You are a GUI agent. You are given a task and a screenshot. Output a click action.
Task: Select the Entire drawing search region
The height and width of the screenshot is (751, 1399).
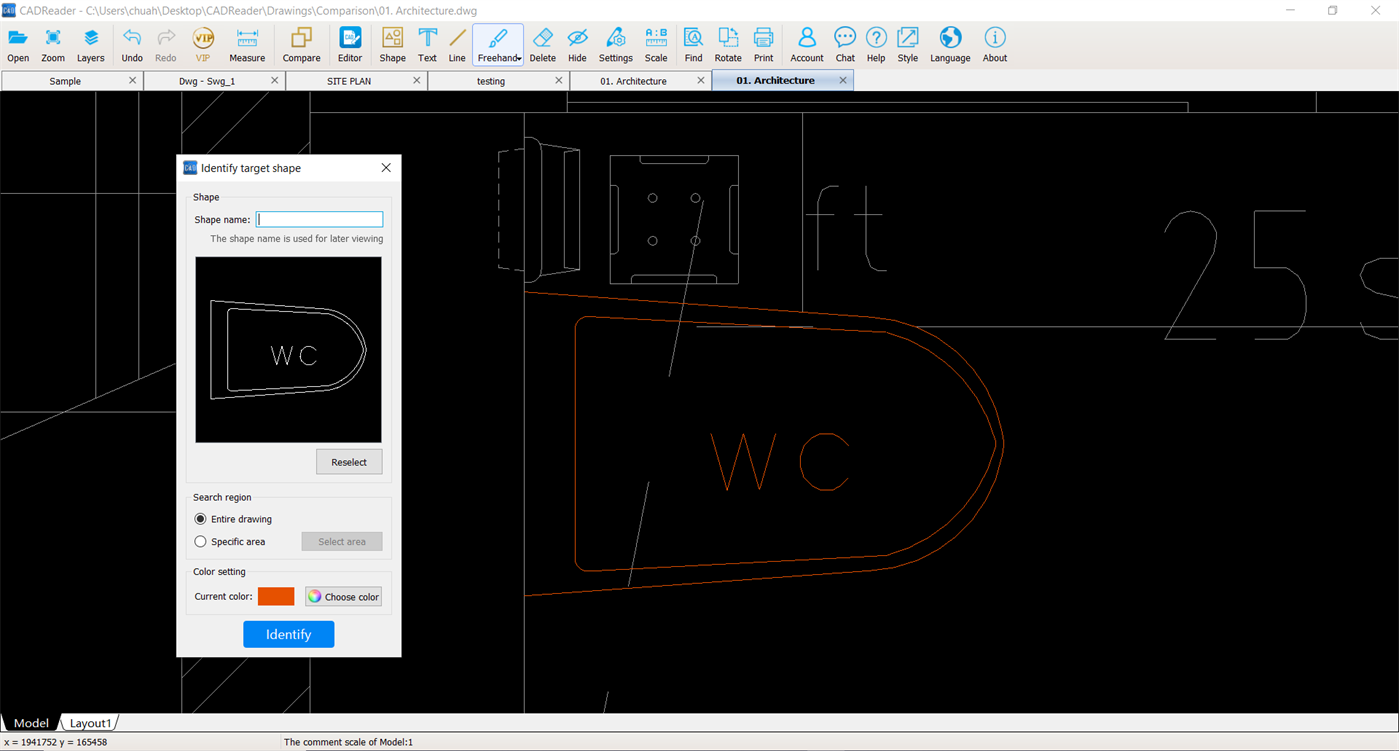click(200, 519)
